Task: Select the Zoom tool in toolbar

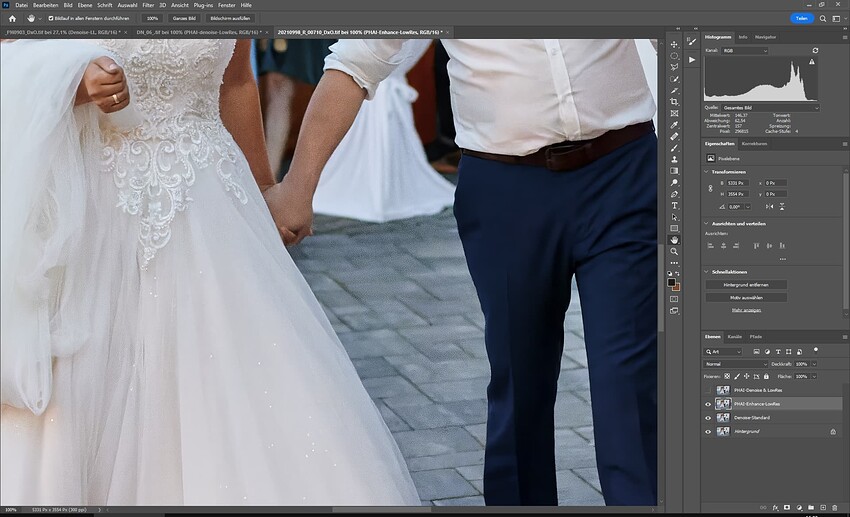Action: click(675, 251)
